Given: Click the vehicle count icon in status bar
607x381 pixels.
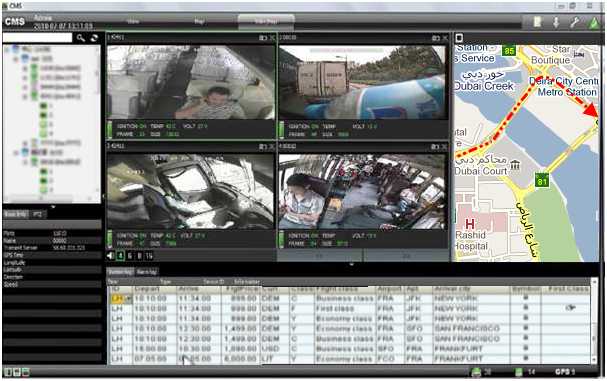Looking at the screenshot, I should pos(477,372).
